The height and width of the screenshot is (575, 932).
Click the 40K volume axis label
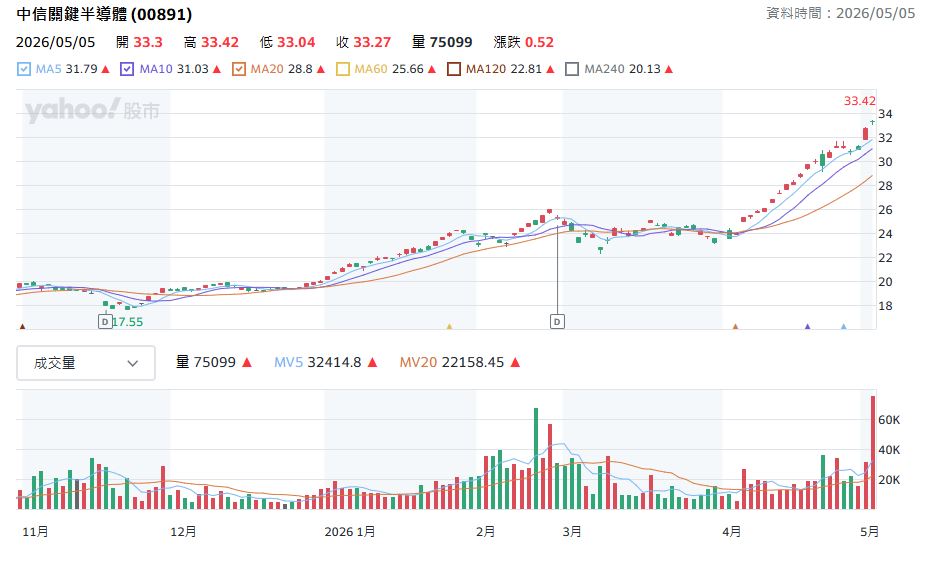click(889, 450)
